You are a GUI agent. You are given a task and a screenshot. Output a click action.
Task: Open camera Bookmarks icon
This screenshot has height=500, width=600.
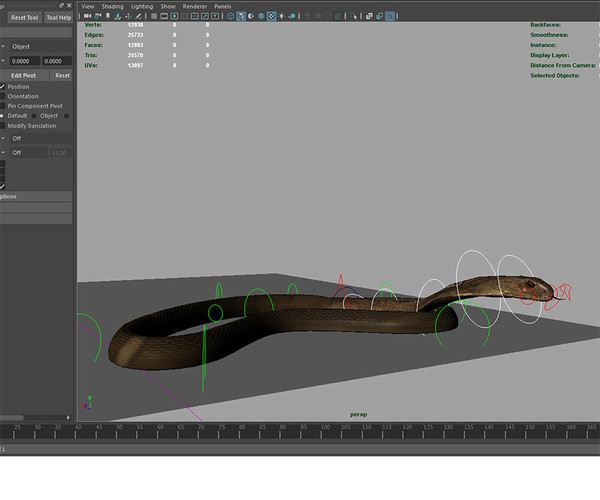[108, 16]
